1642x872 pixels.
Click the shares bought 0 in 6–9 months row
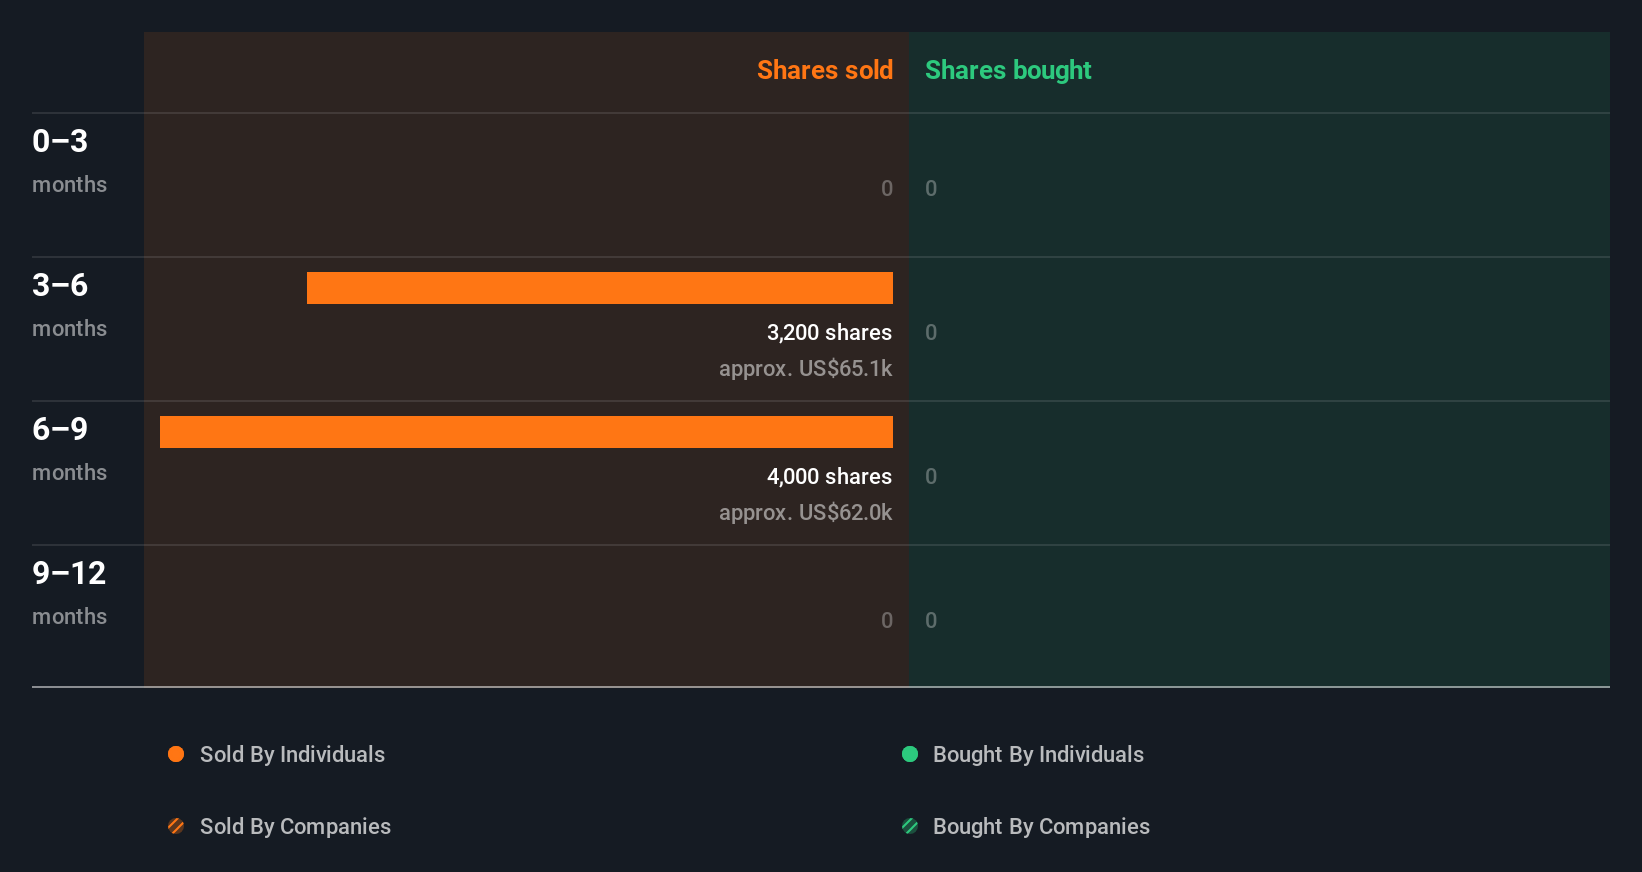pos(931,476)
